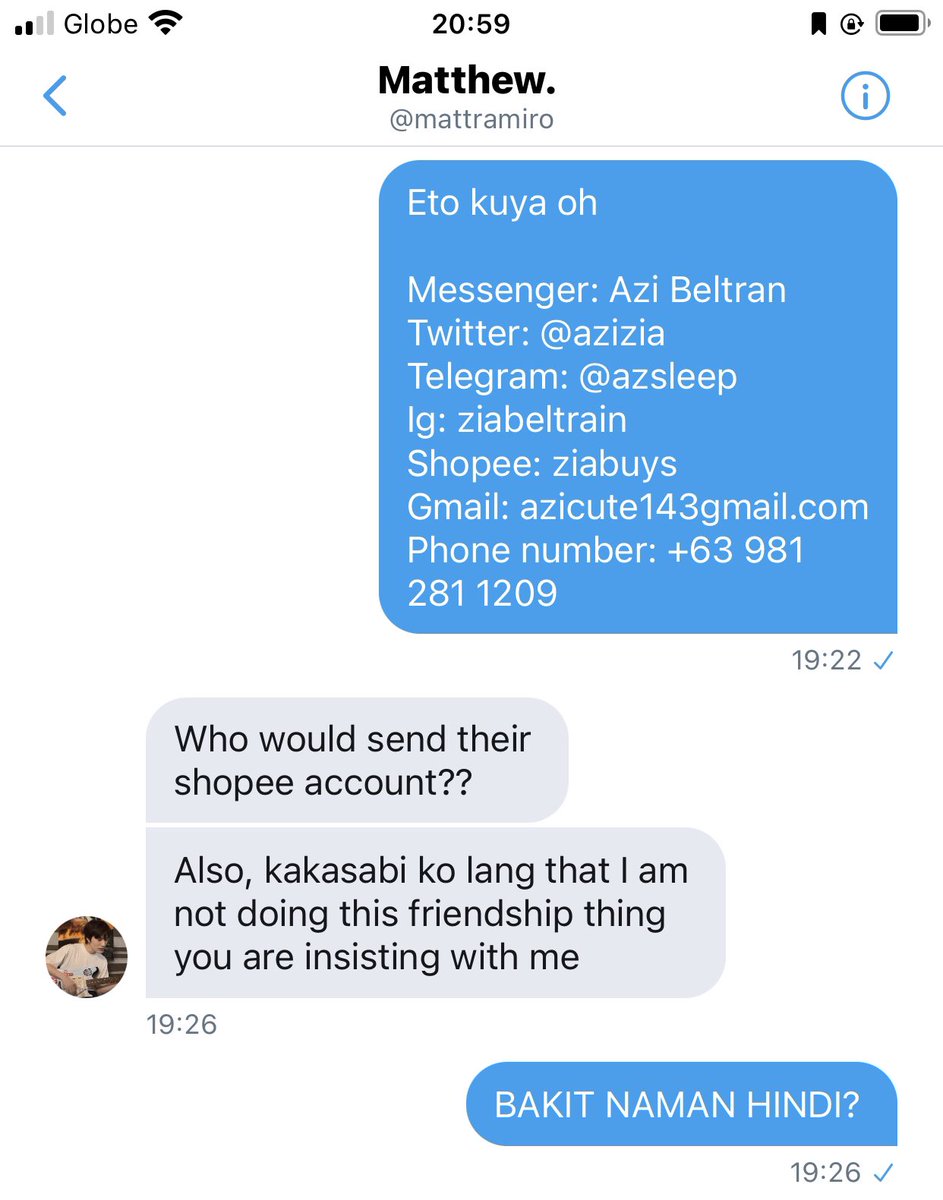Open the Matthew. conversation title
Viewport: 943px width, 1200px height.
click(467, 81)
